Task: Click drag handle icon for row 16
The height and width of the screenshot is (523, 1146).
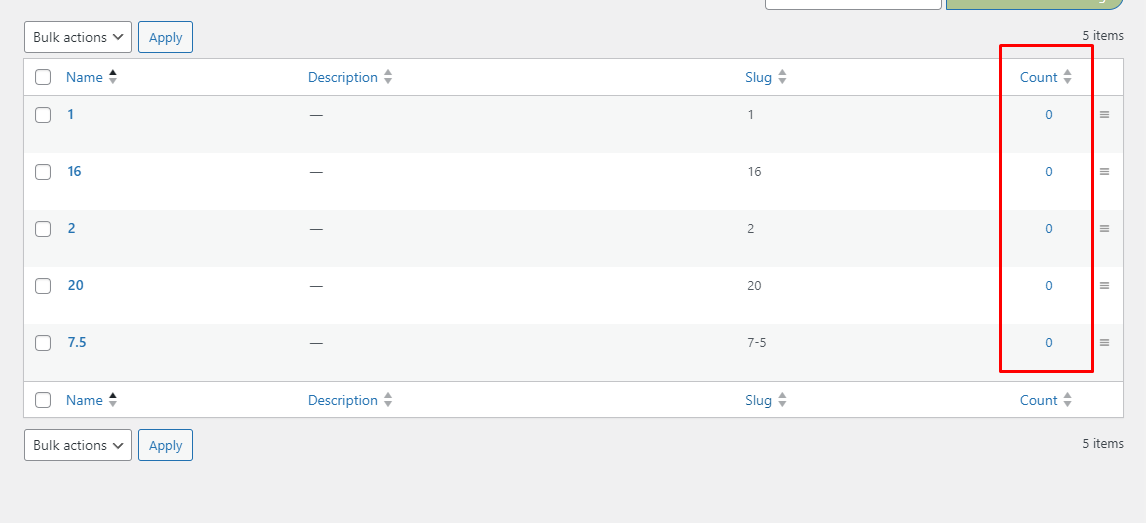Action: pyautogui.click(x=1105, y=172)
